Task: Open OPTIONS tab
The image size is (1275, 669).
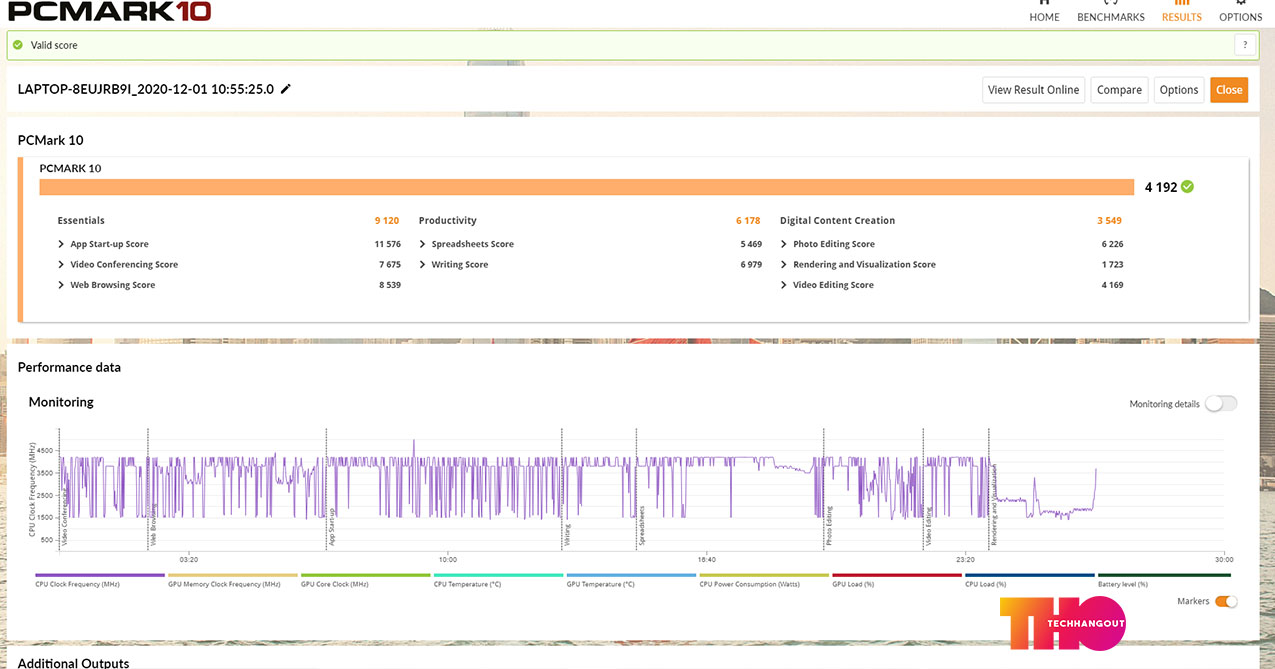Action: click(x=1240, y=12)
